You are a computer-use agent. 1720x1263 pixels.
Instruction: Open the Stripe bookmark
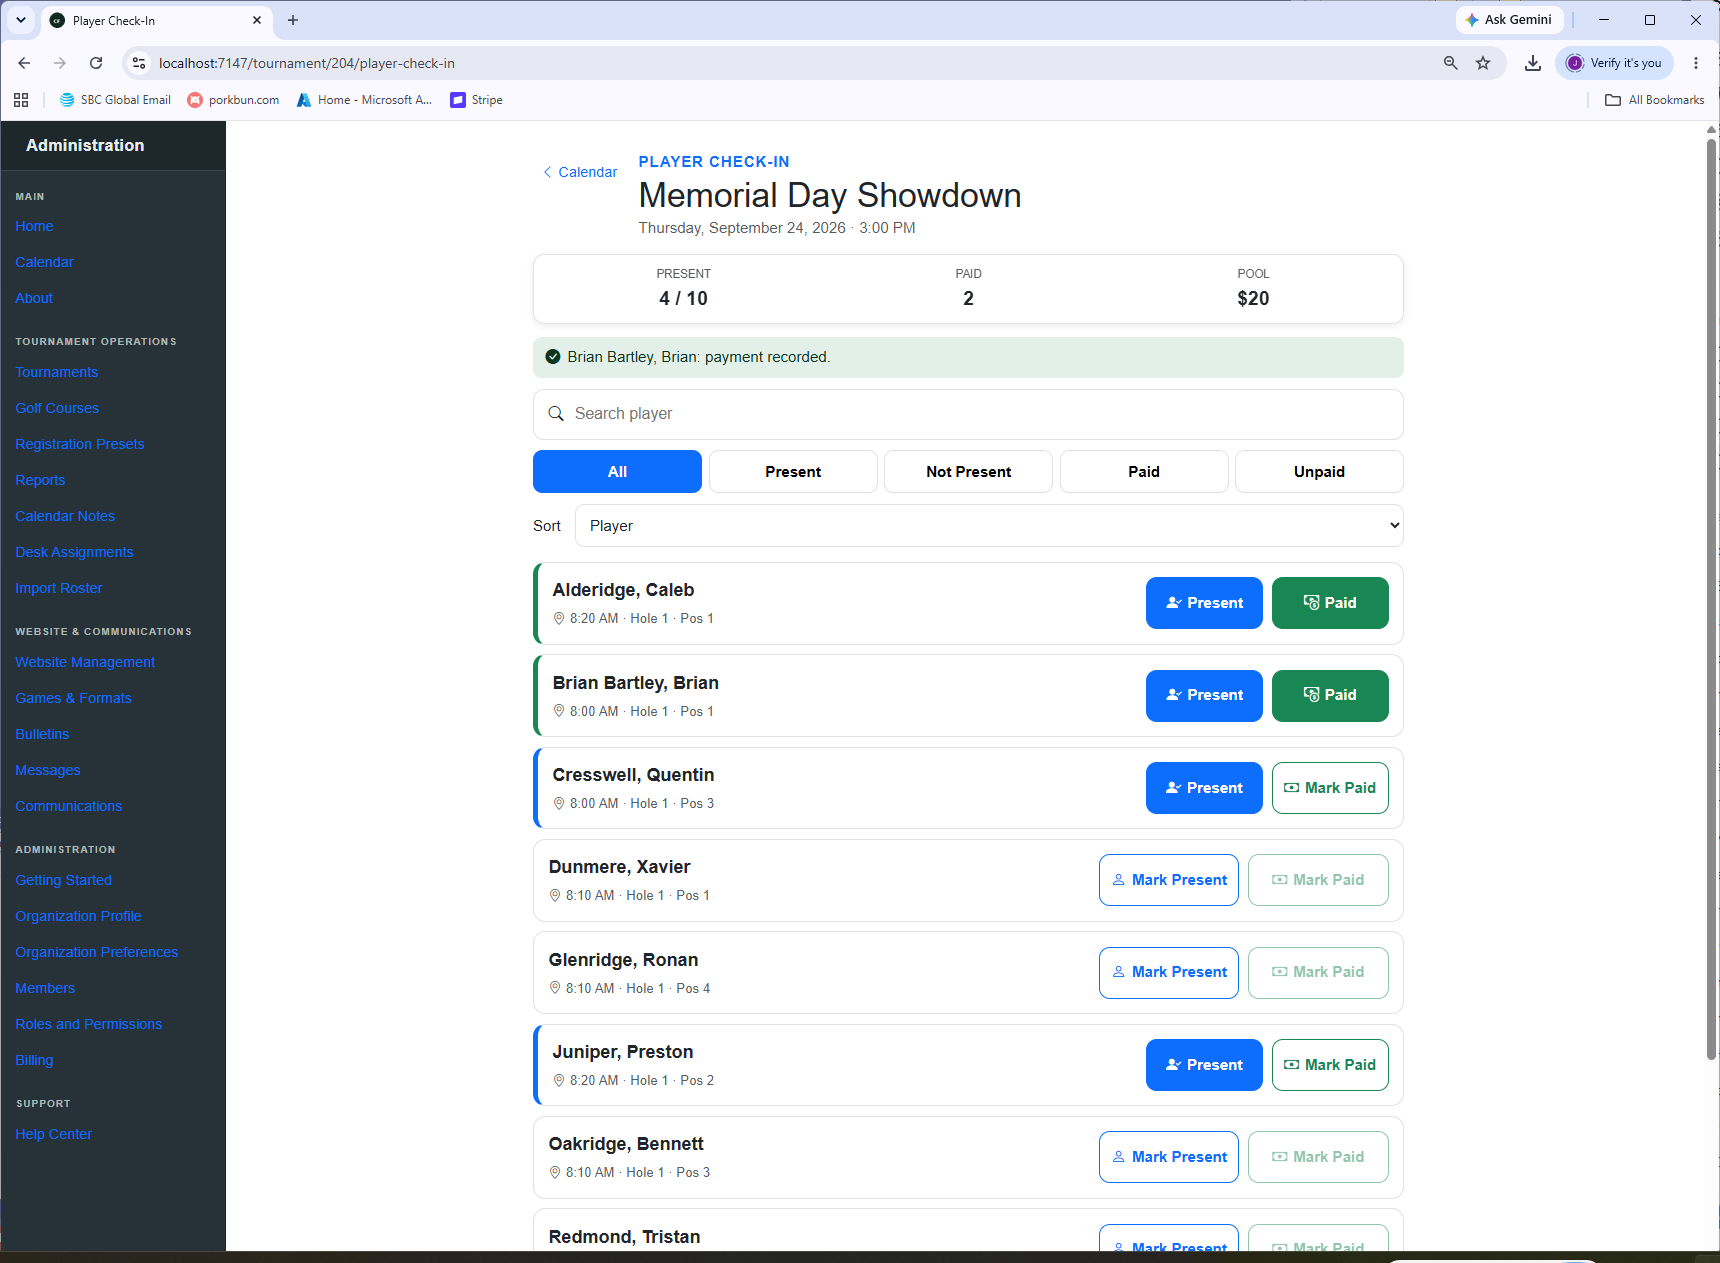point(477,100)
